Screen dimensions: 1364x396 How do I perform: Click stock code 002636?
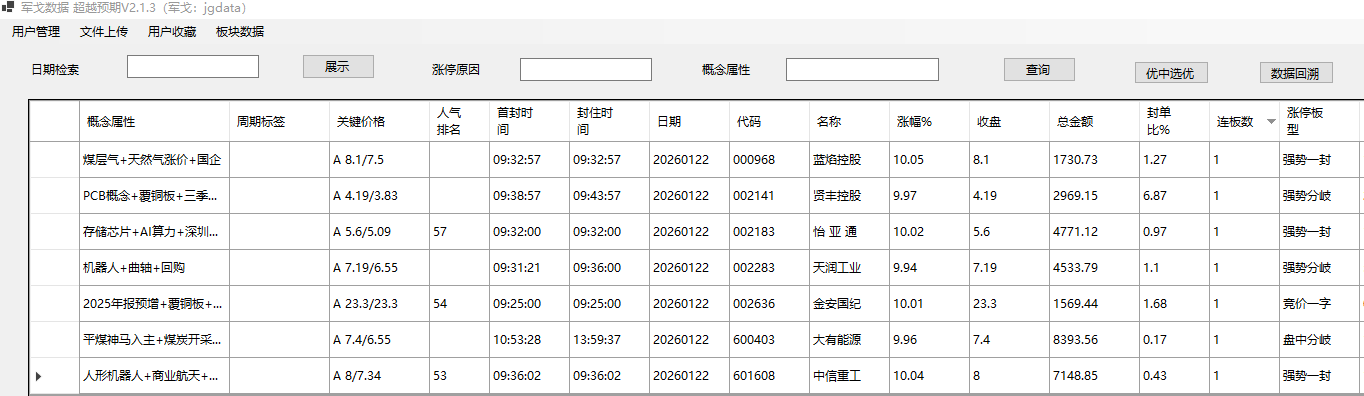(754, 304)
